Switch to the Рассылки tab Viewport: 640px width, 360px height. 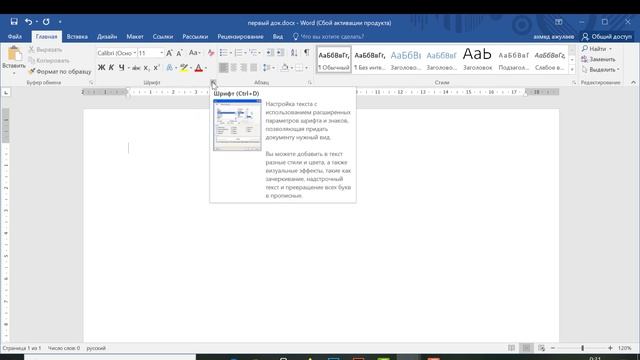coord(195,37)
